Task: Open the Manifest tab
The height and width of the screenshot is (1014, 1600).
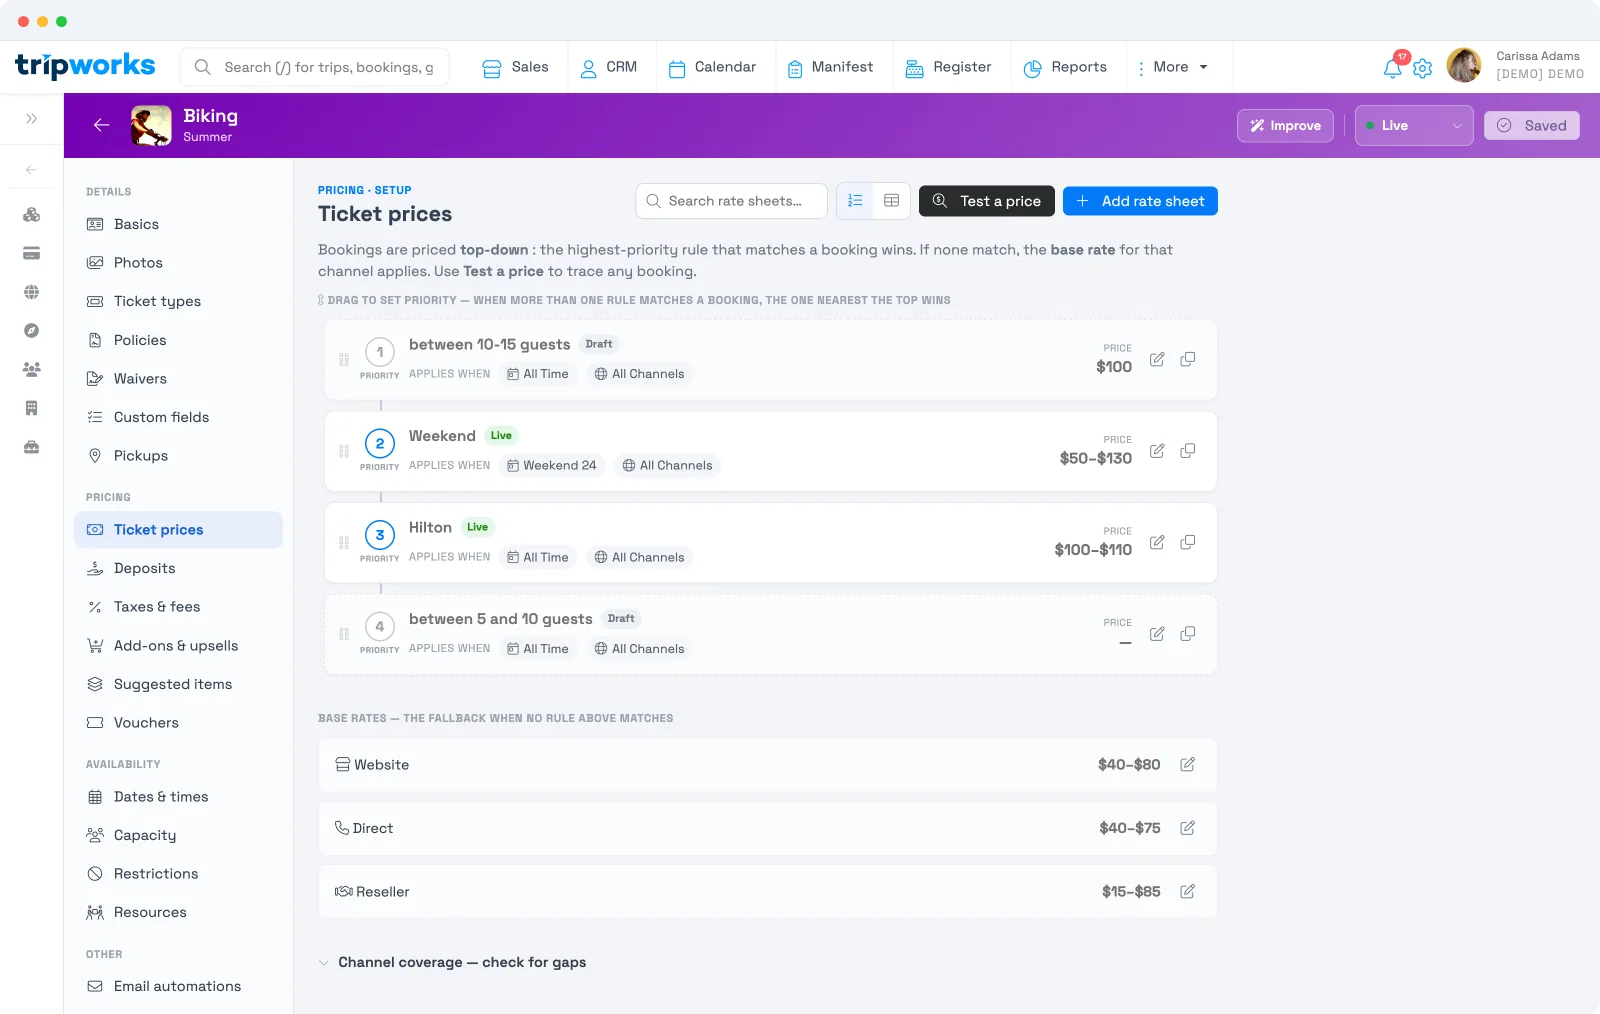Action: (x=830, y=67)
